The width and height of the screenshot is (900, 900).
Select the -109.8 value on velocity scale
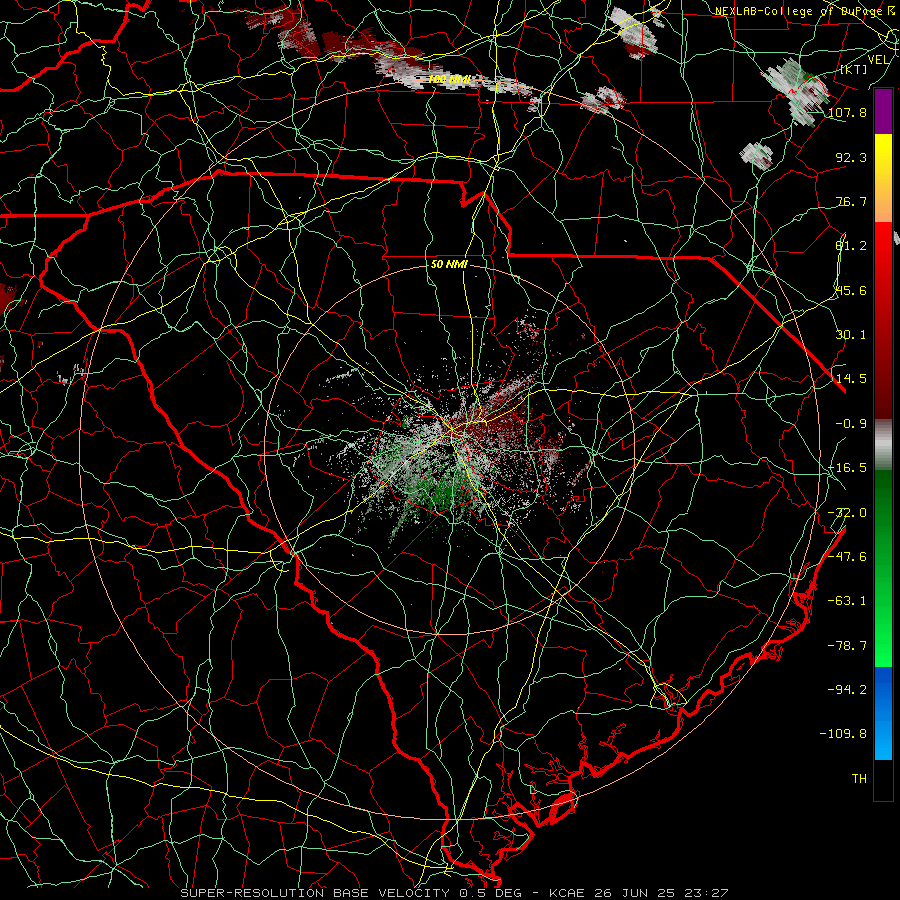pyautogui.click(x=844, y=734)
